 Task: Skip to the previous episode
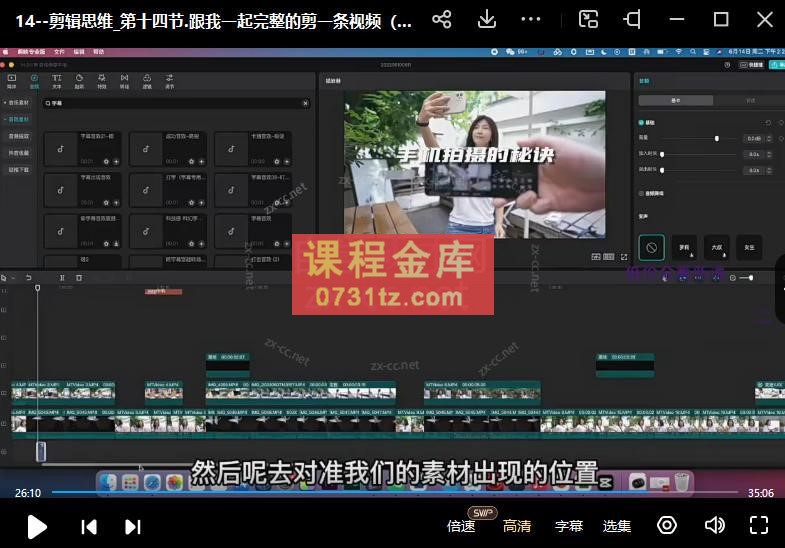[x=89, y=526]
